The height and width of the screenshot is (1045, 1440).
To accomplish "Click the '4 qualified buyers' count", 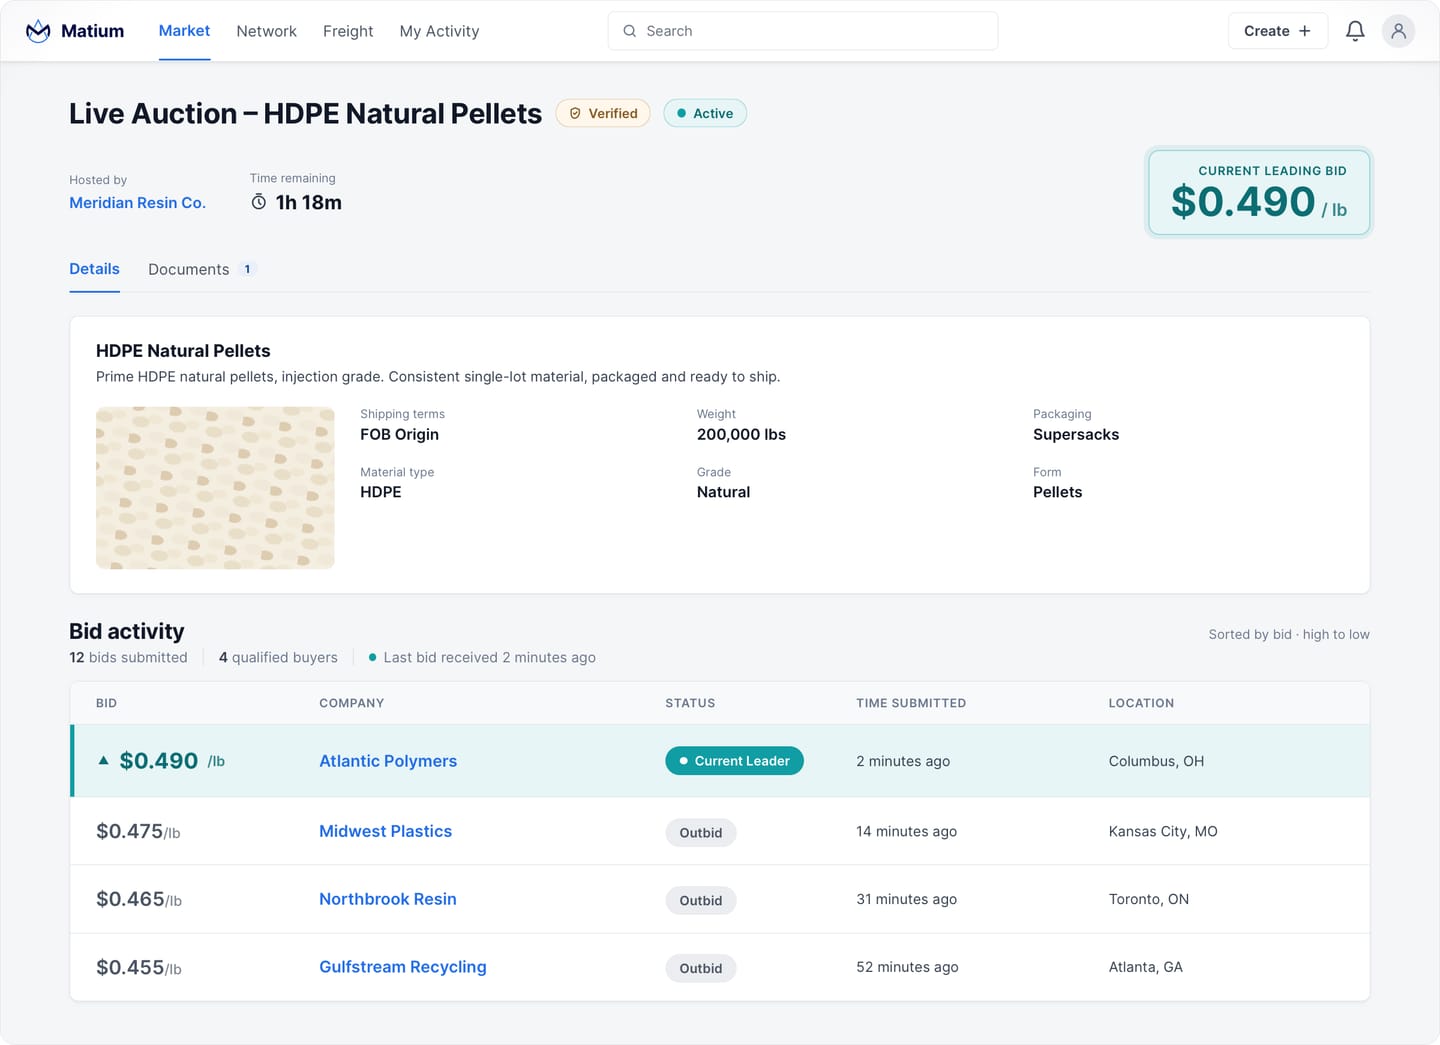I will pos(278,657).
